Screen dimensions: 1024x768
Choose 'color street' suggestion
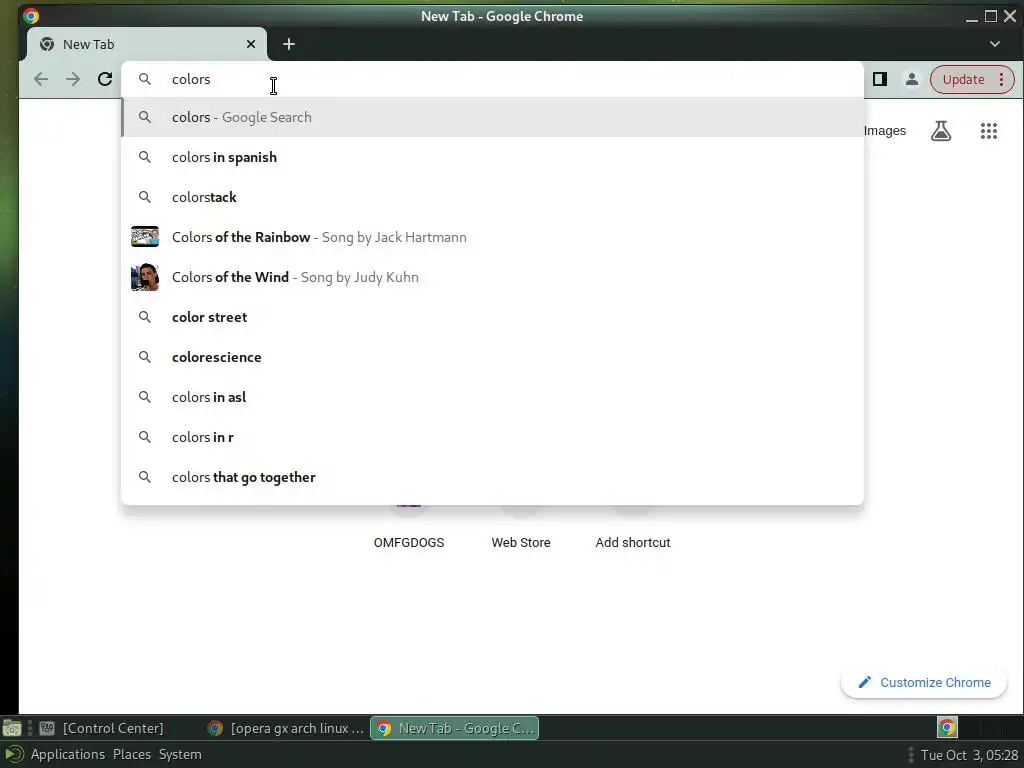492,317
